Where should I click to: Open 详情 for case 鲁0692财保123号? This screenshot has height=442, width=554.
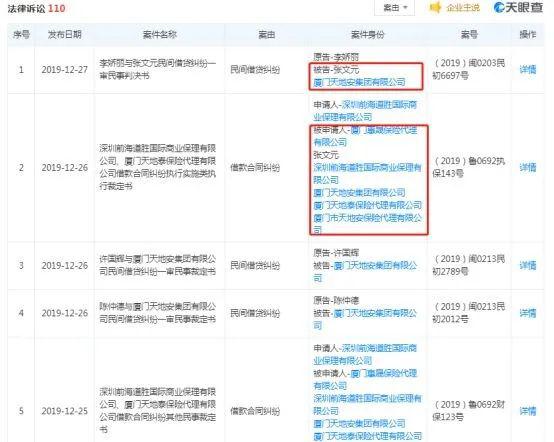[x=528, y=411]
